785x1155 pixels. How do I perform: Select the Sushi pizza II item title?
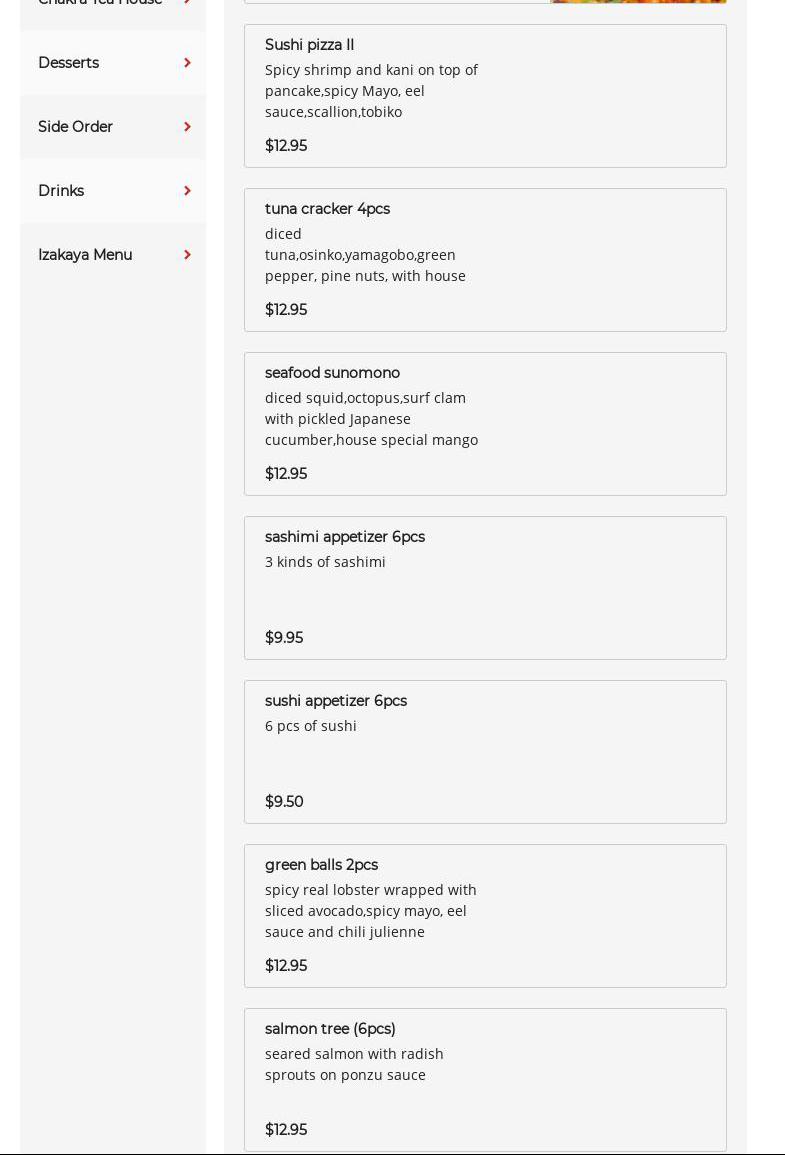pos(309,45)
